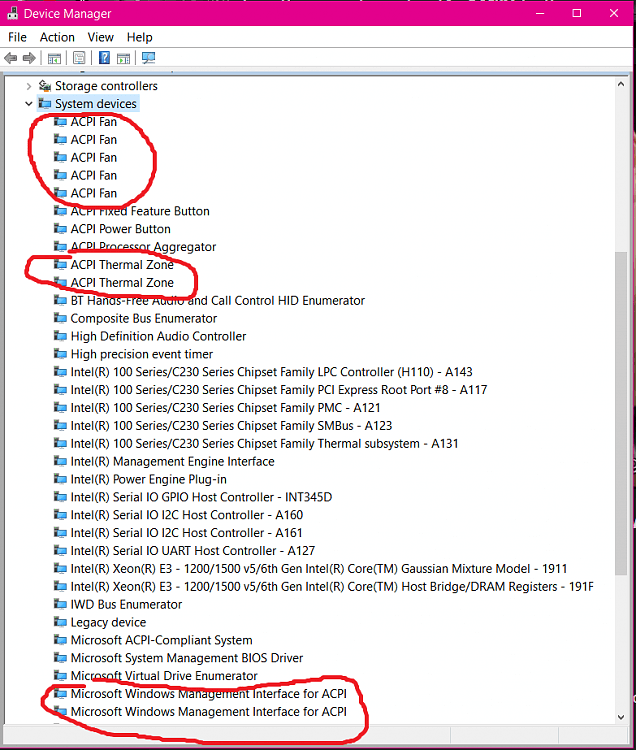Click device icon beside IWD Bus Enumerator

pos(60,604)
